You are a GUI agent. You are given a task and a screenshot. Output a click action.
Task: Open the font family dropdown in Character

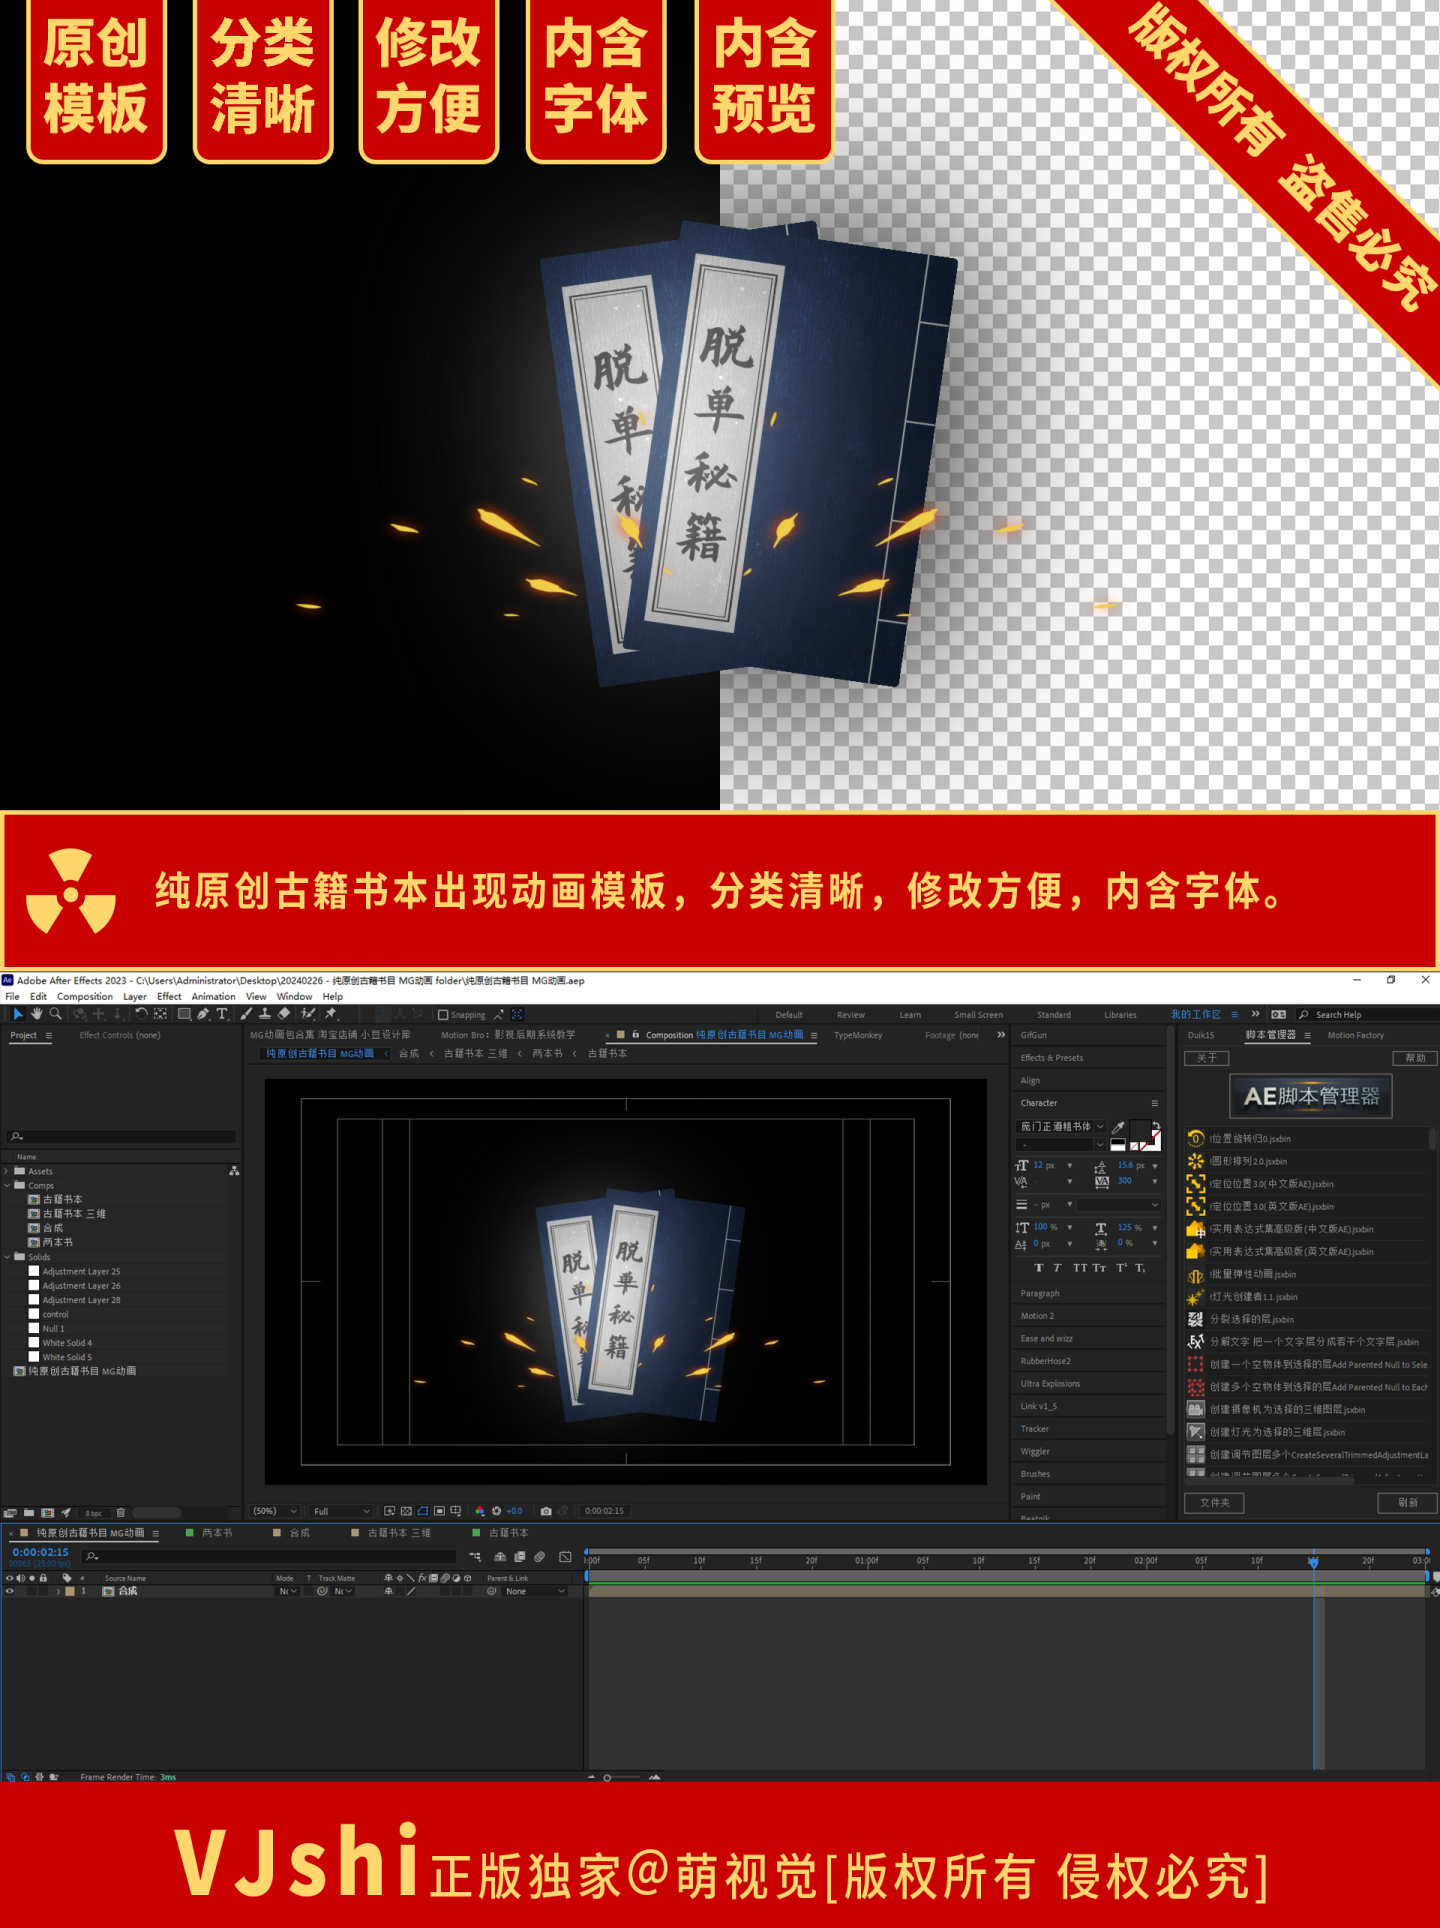[x=1061, y=1127]
